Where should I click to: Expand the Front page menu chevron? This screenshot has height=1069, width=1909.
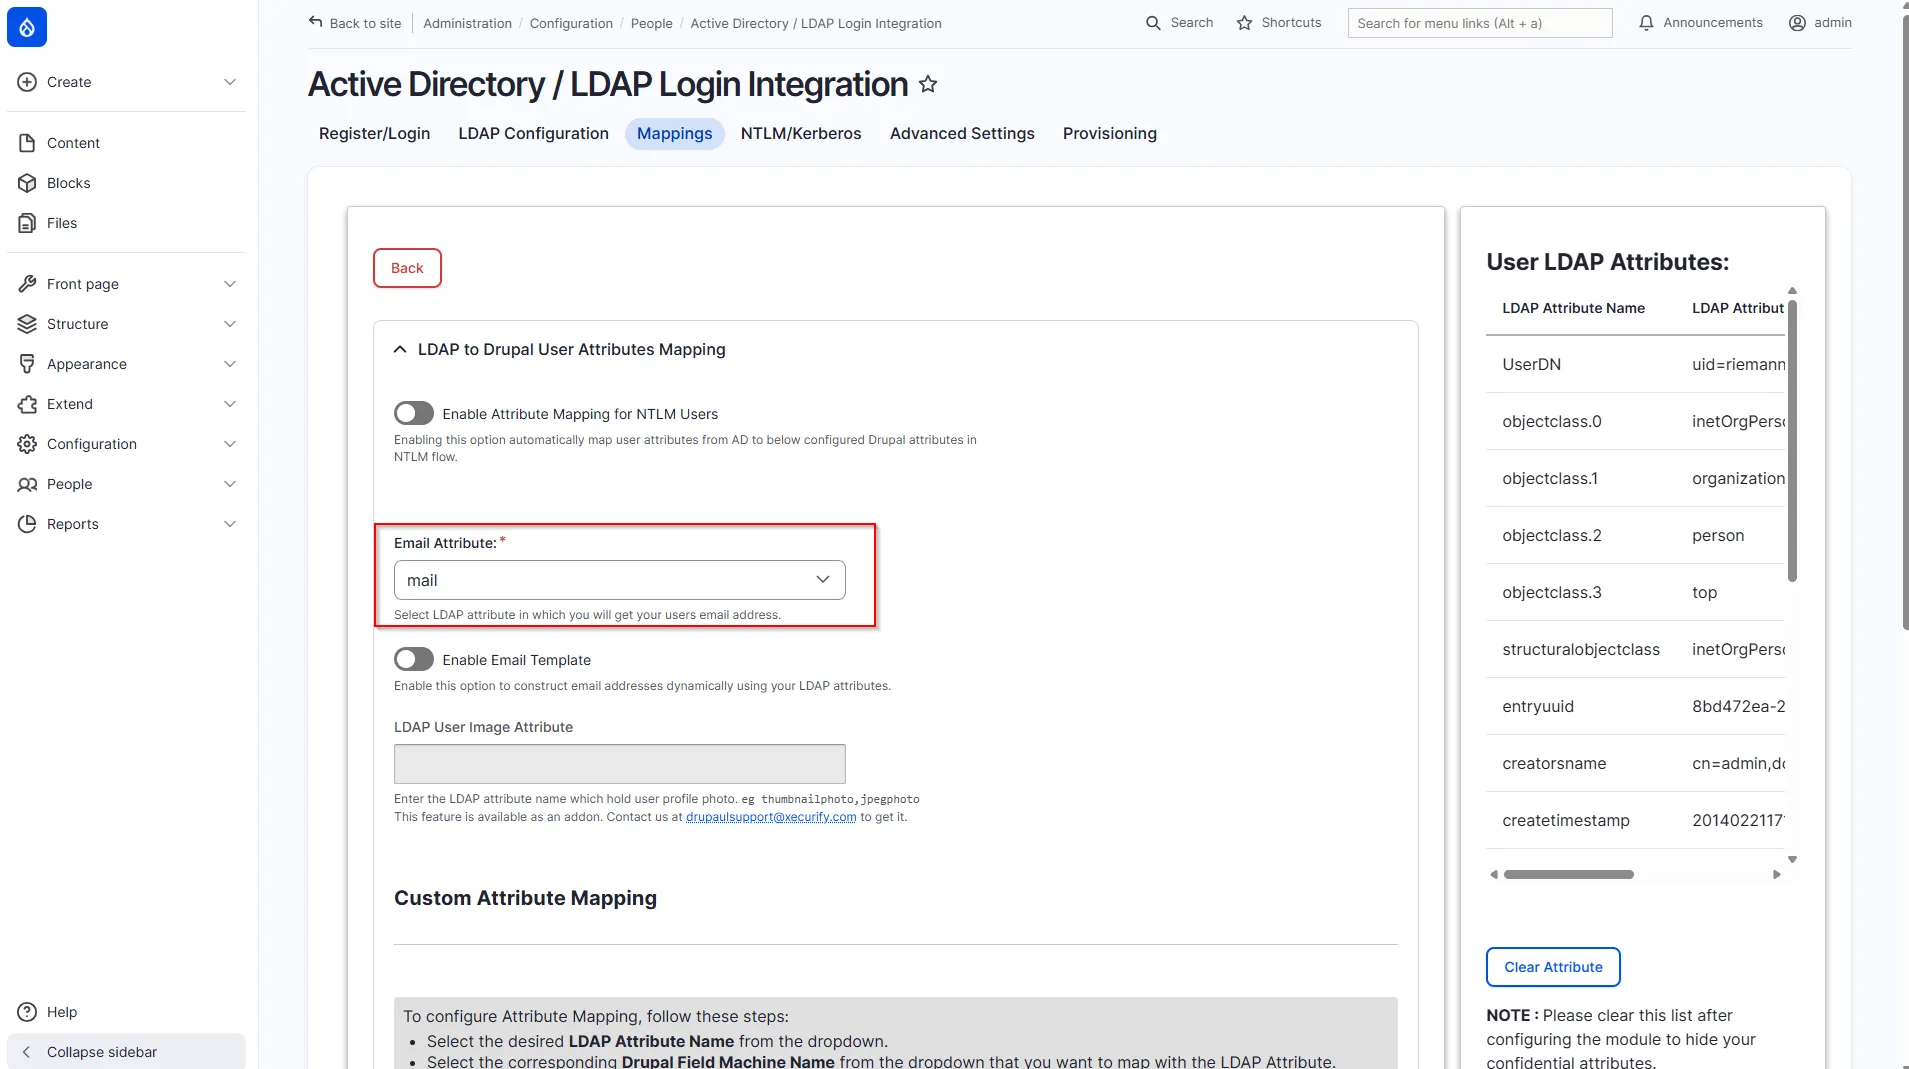(x=230, y=284)
